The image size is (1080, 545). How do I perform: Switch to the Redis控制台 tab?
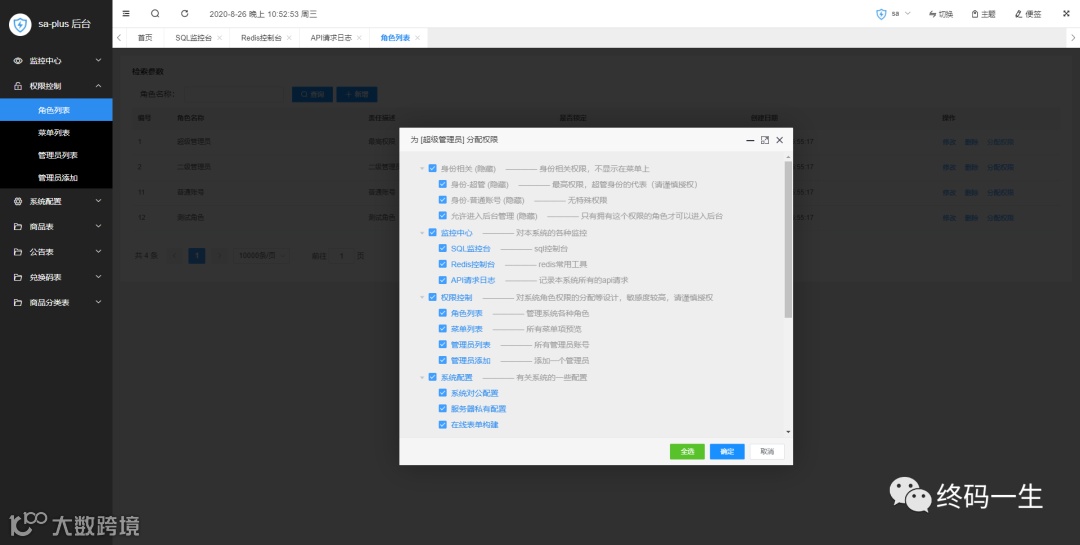click(x=261, y=38)
